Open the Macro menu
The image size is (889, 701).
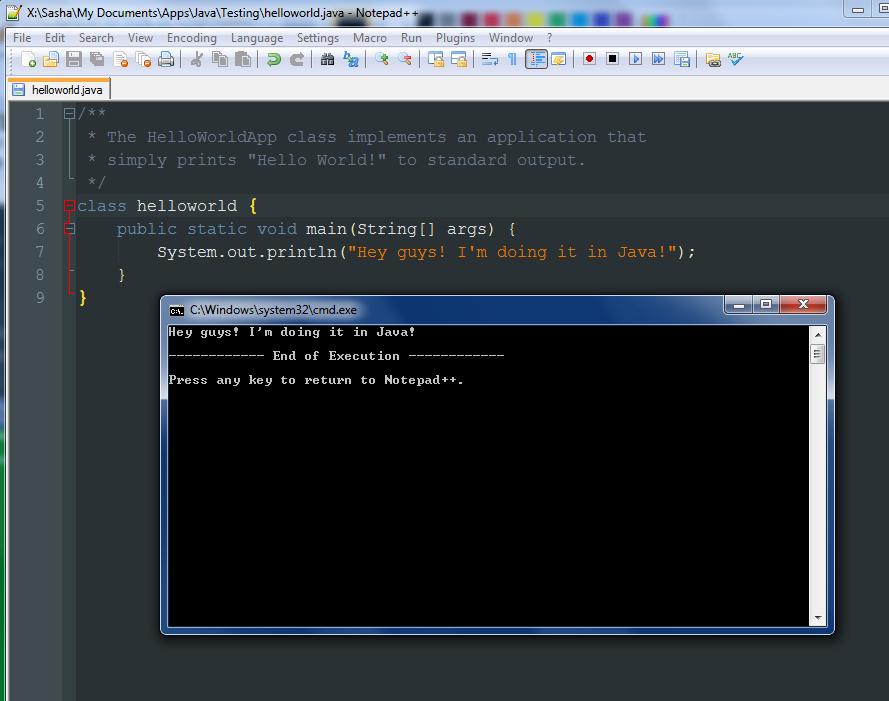pos(370,38)
